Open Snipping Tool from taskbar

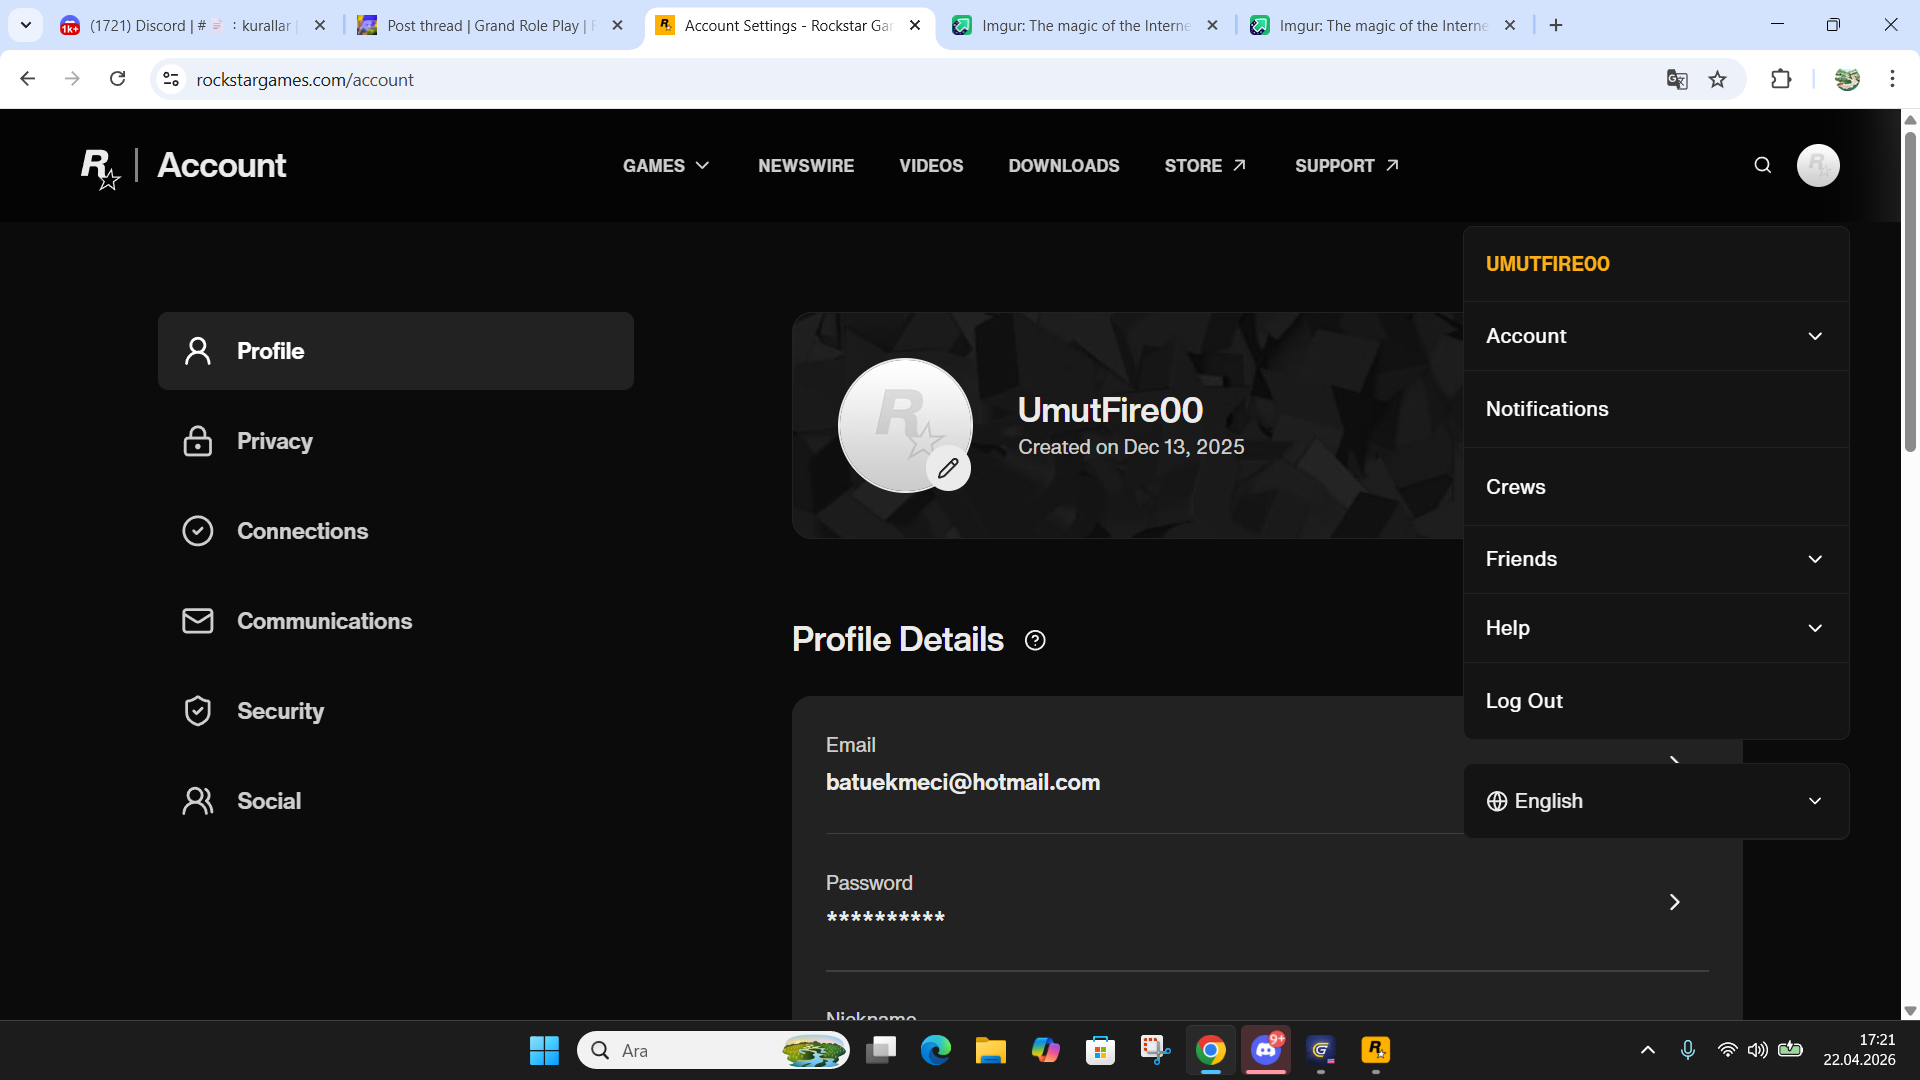click(1156, 1050)
